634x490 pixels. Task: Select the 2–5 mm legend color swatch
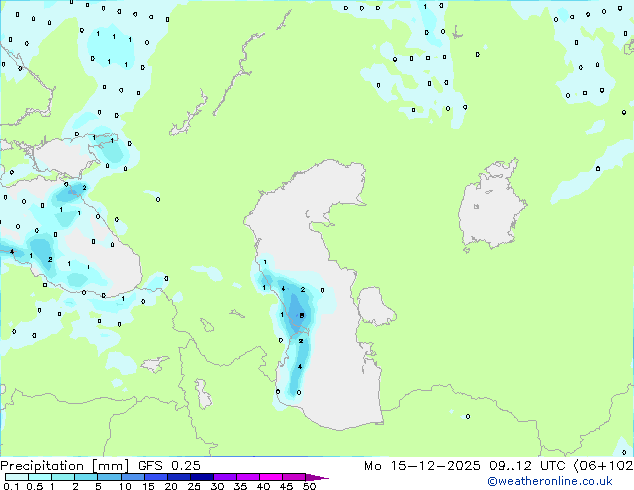86,477
